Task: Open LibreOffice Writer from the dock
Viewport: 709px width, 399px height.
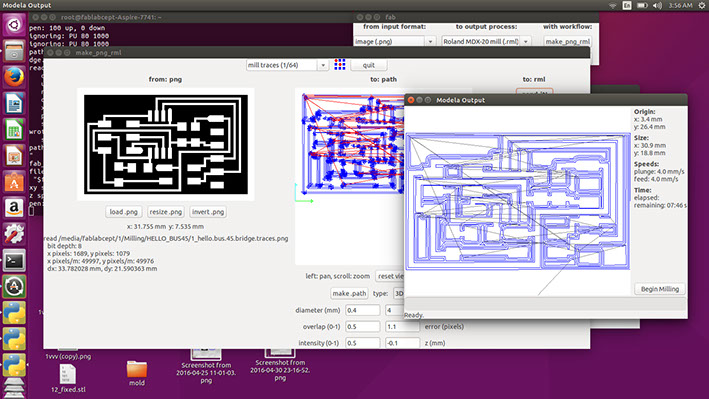Action: tap(14, 104)
